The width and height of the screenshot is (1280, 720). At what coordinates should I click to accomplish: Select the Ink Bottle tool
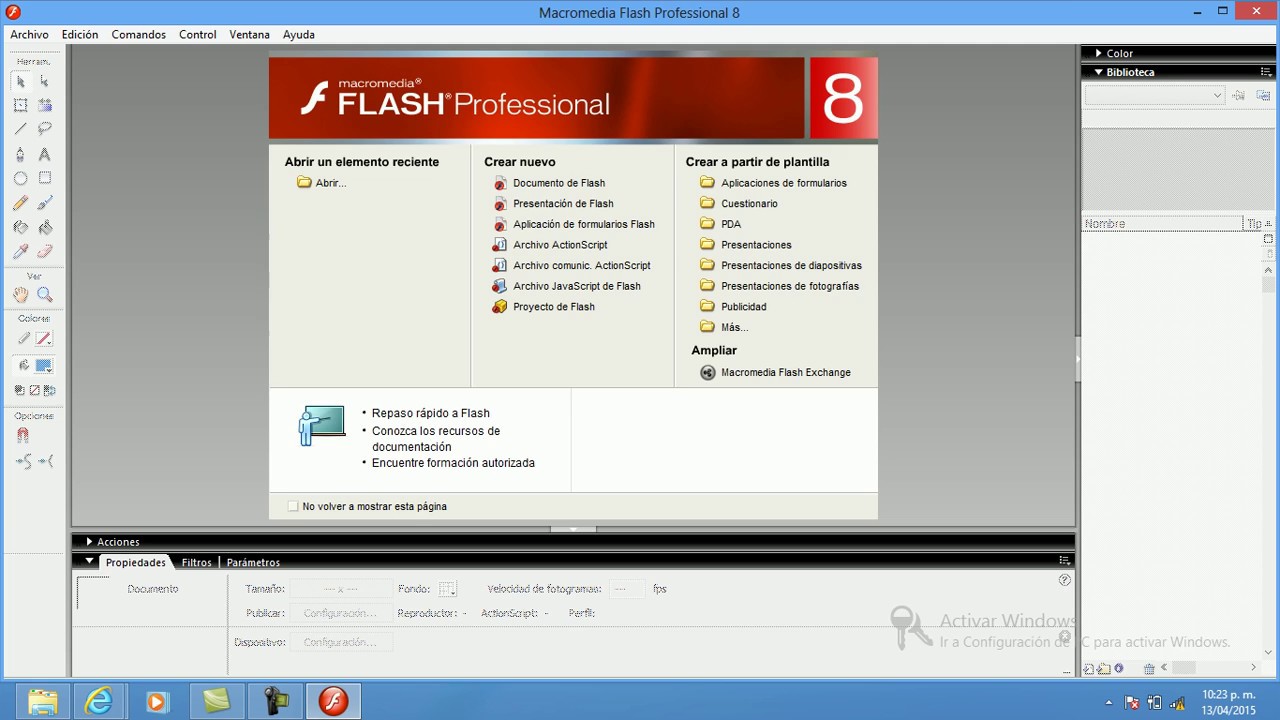(x=20, y=227)
